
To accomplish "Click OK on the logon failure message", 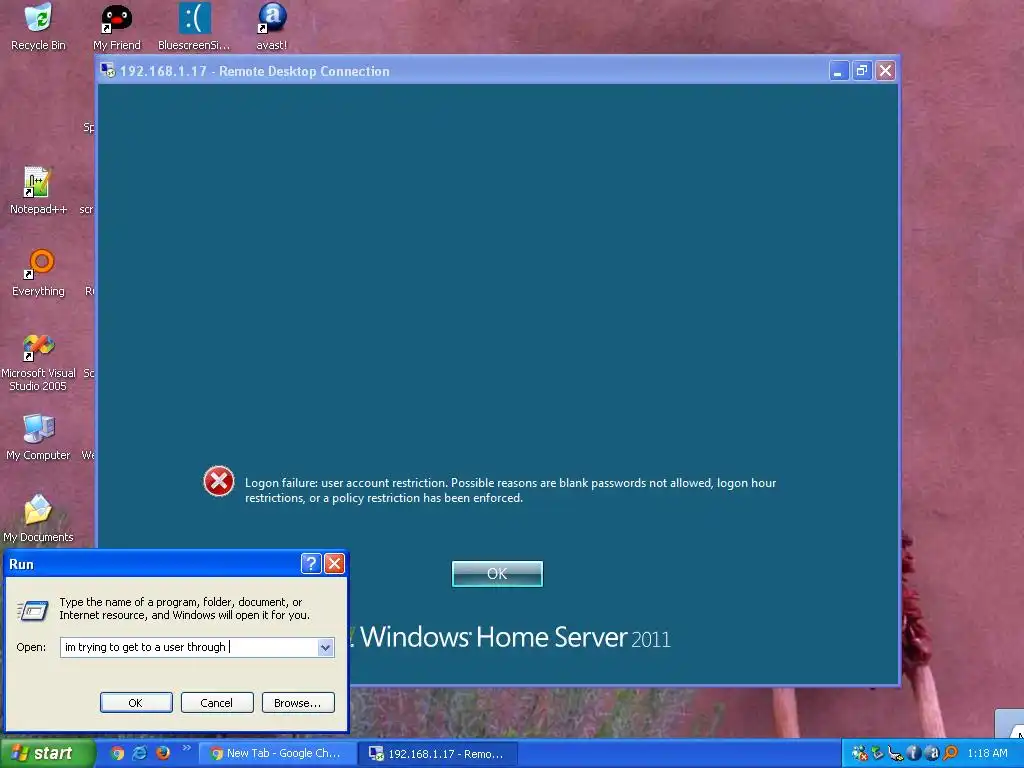I will point(497,573).
